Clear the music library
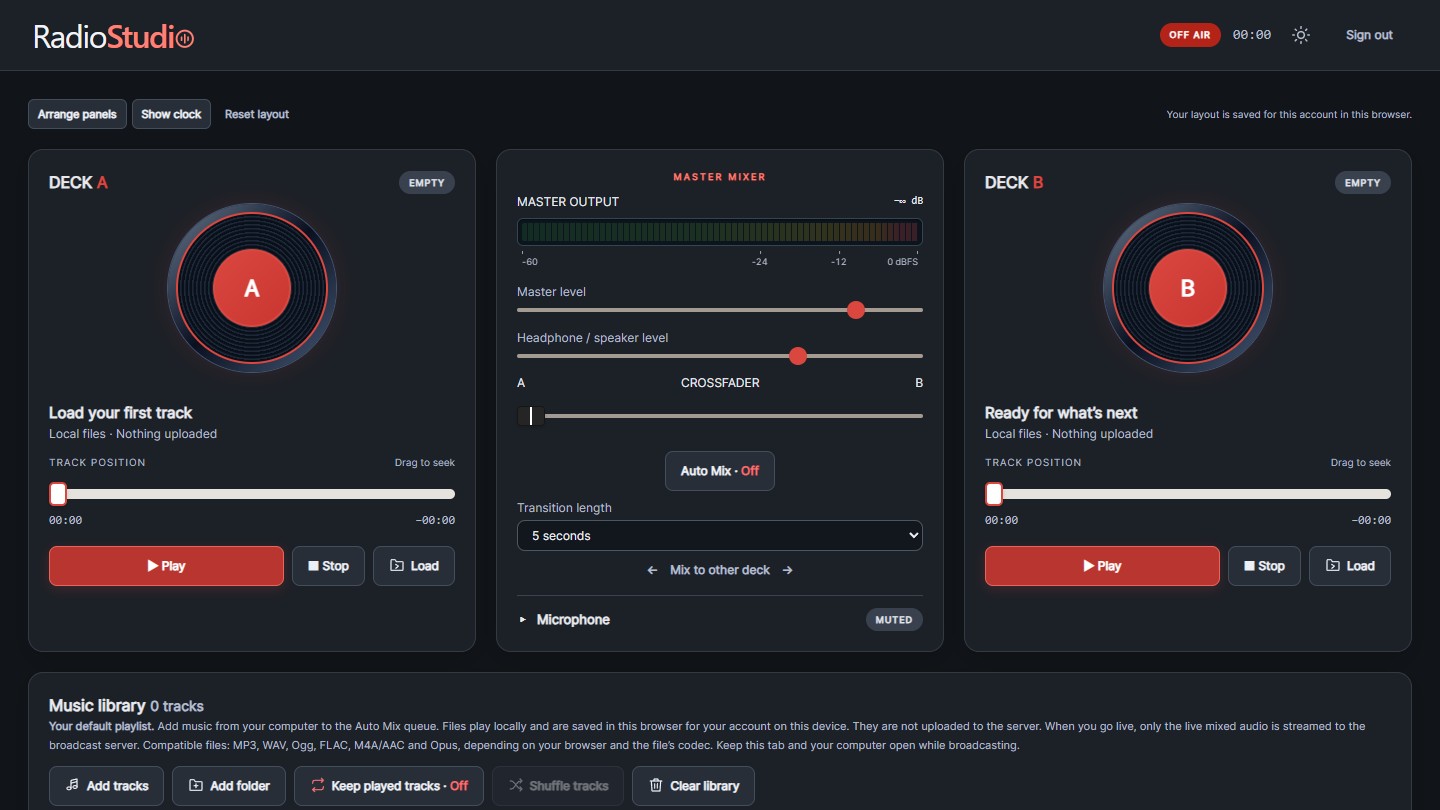Image resolution: width=1440 pixels, height=810 pixels. (x=693, y=786)
